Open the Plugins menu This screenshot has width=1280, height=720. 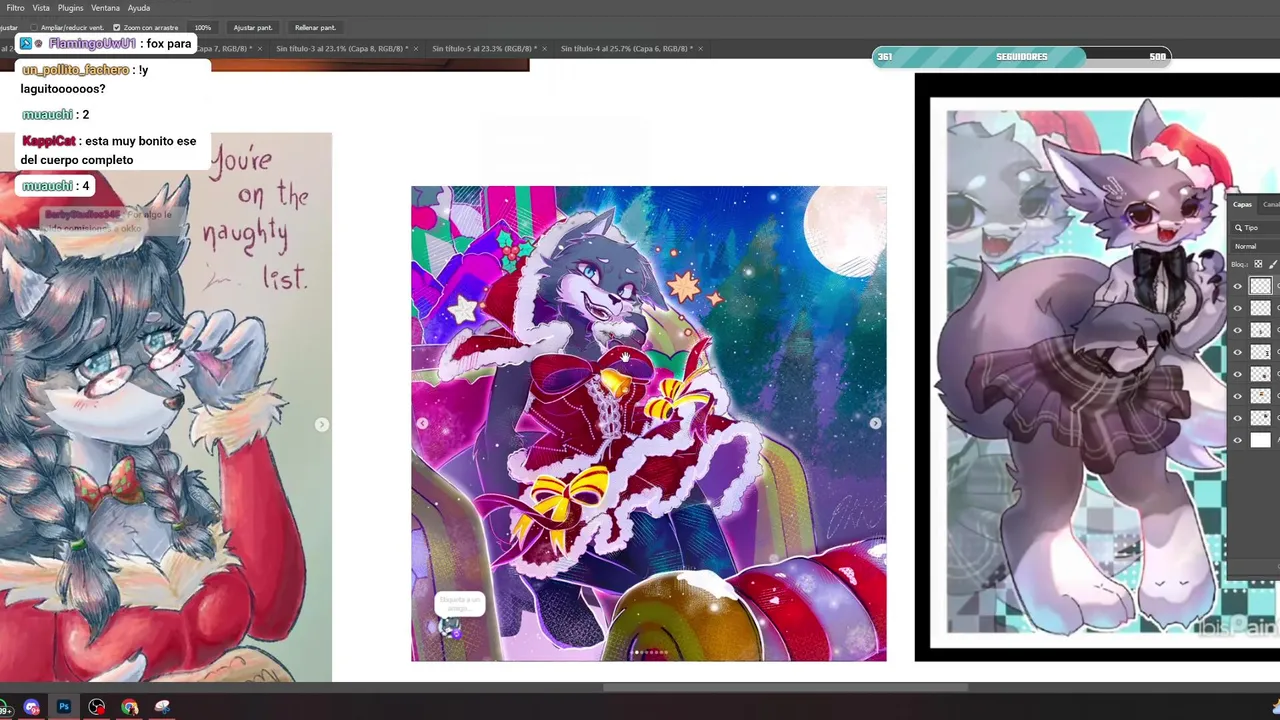point(71,8)
